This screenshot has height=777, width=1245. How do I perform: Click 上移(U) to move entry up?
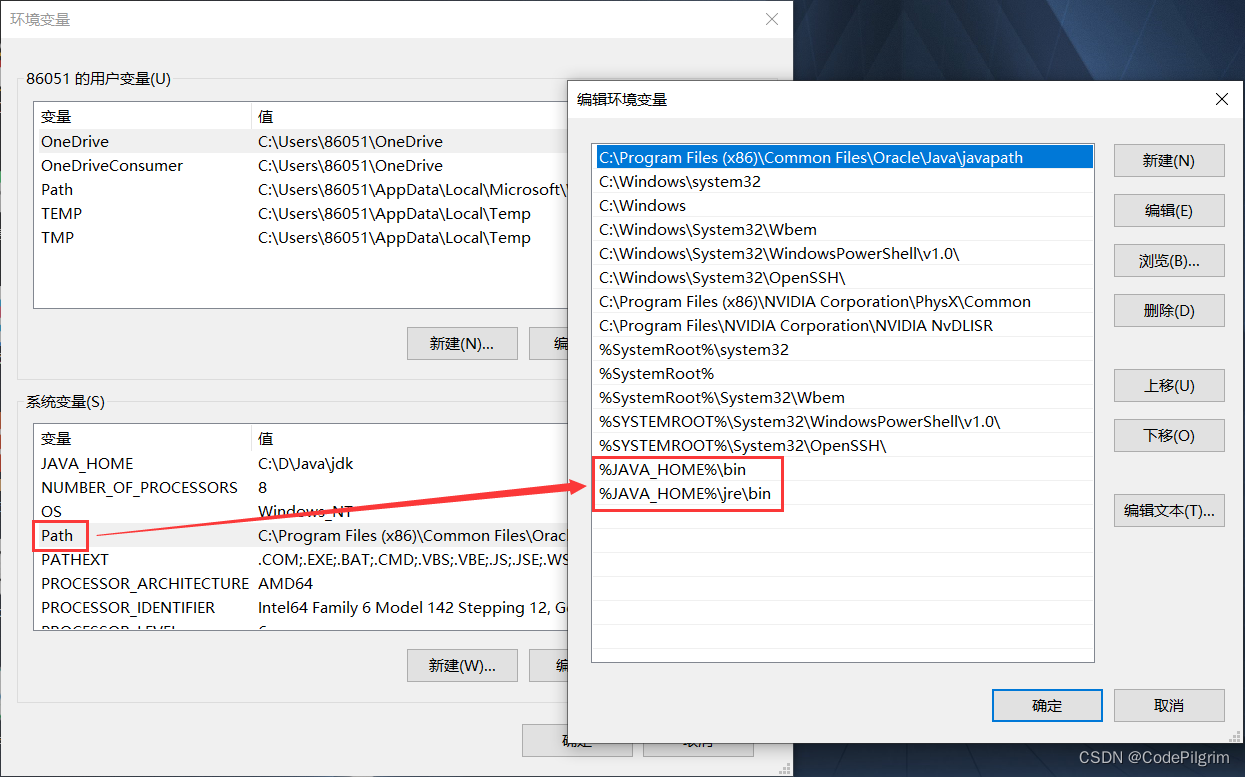click(x=1168, y=385)
